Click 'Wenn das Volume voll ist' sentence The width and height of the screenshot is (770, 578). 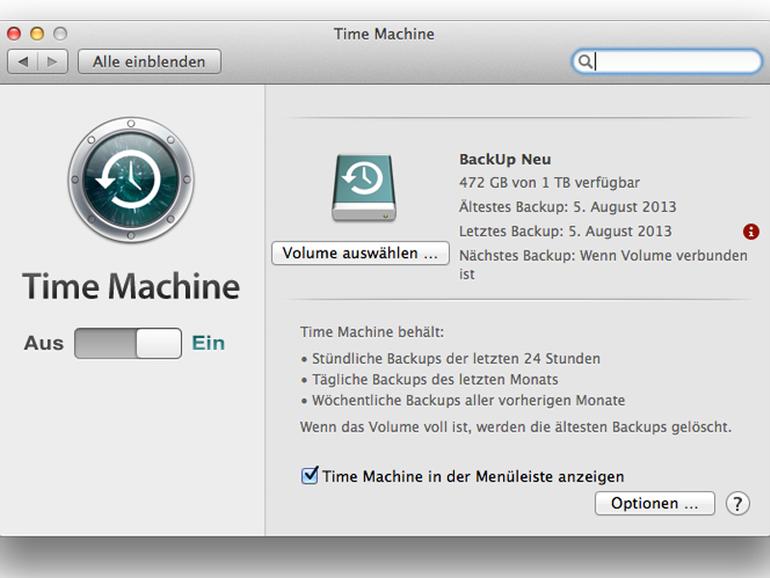tap(516, 427)
